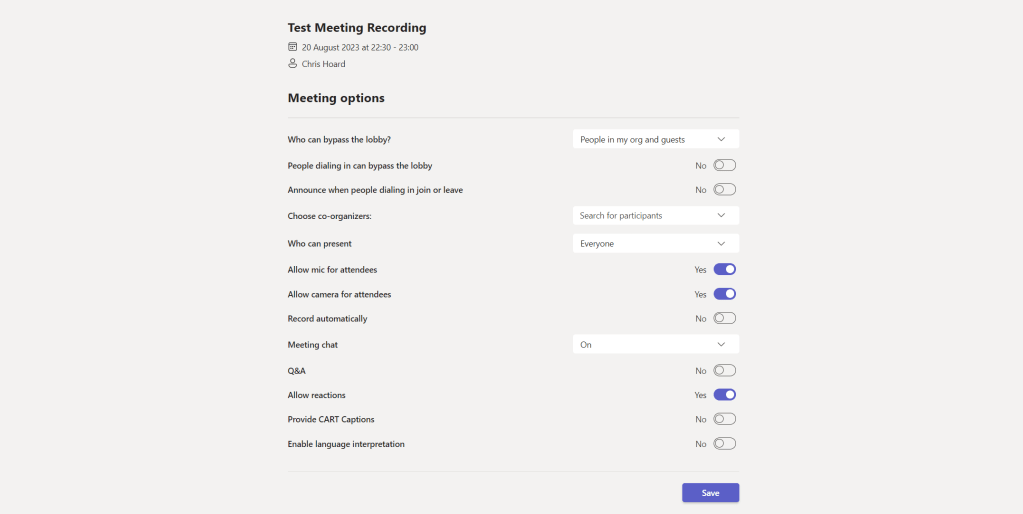
Task: Expand the 'Who can present' dropdown showing Everyone
Action: click(655, 244)
